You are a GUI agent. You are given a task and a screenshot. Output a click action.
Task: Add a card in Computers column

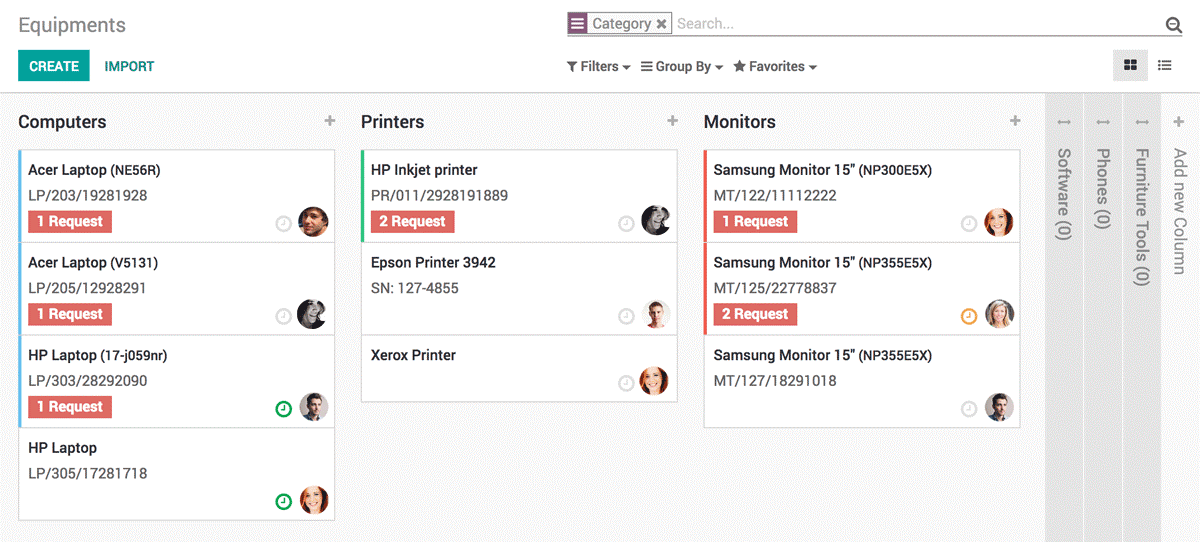click(330, 121)
